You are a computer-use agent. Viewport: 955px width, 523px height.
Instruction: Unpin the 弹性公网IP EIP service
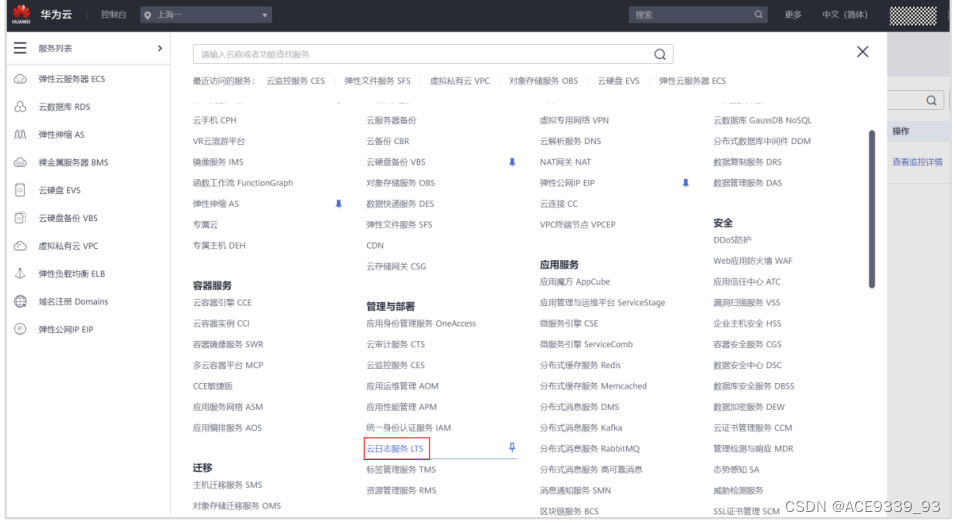(x=685, y=183)
